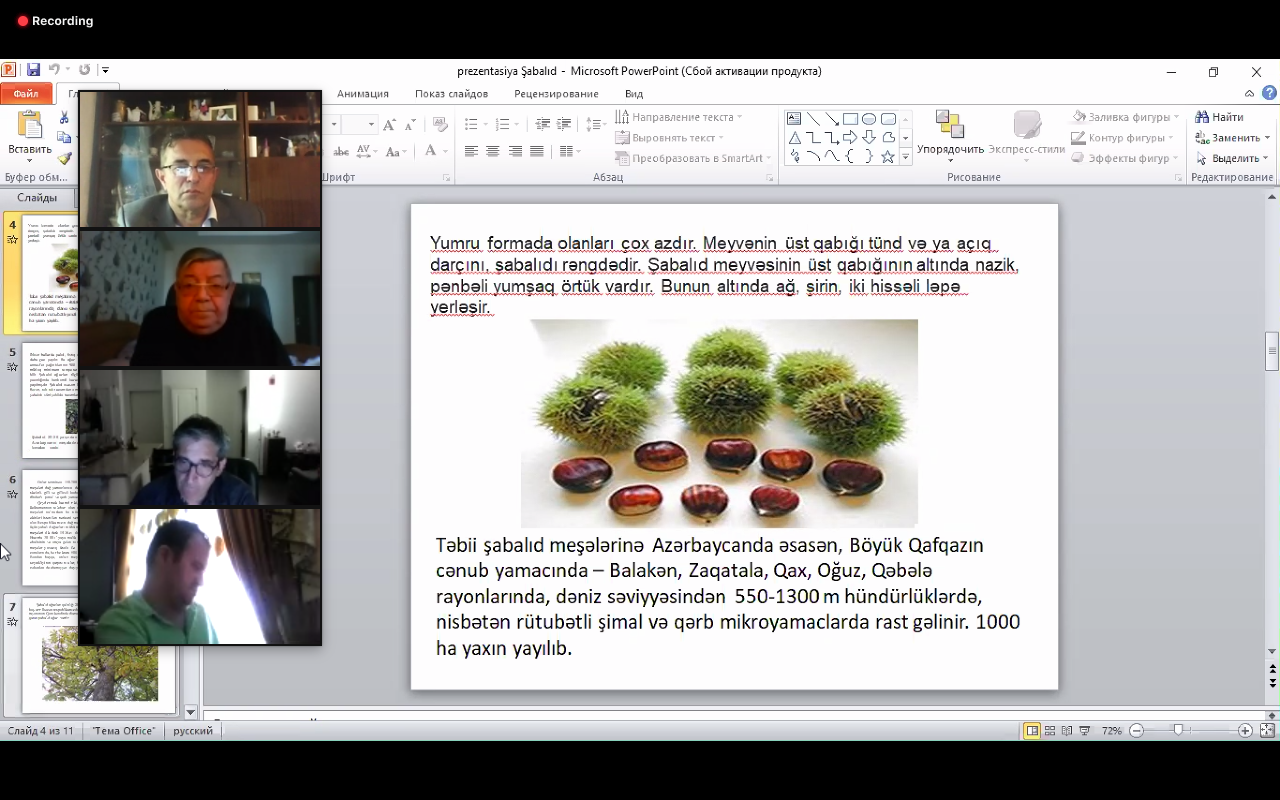Click the Save icon in Quick Access toolbar
Viewport: 1280px width, 800px height.
pyautogui.click(x=33, y=70)
